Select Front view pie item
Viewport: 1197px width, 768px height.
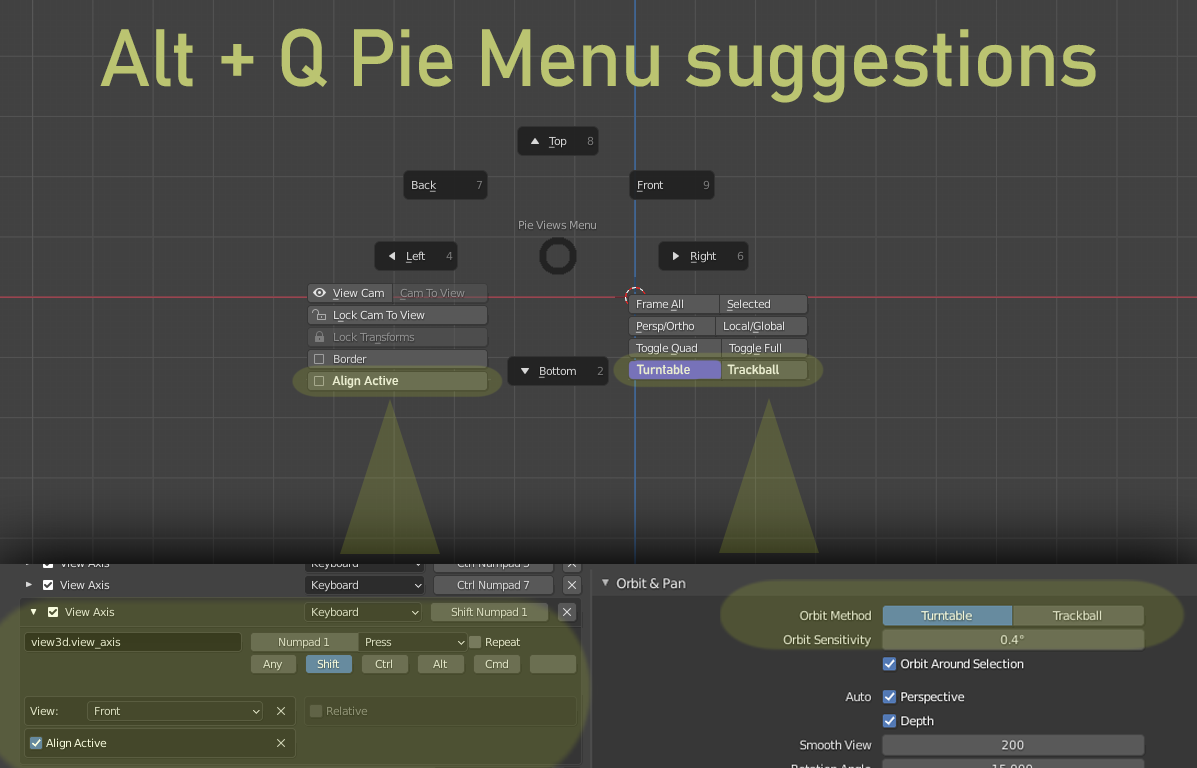point(672,185)
